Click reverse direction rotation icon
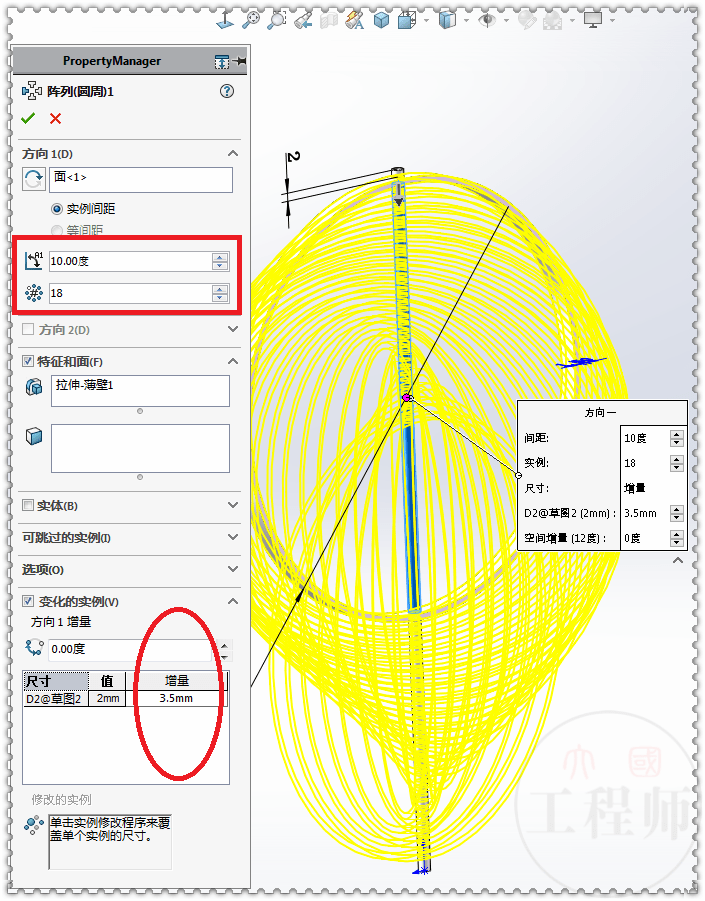The image size is (705, 901). point(34,179)
